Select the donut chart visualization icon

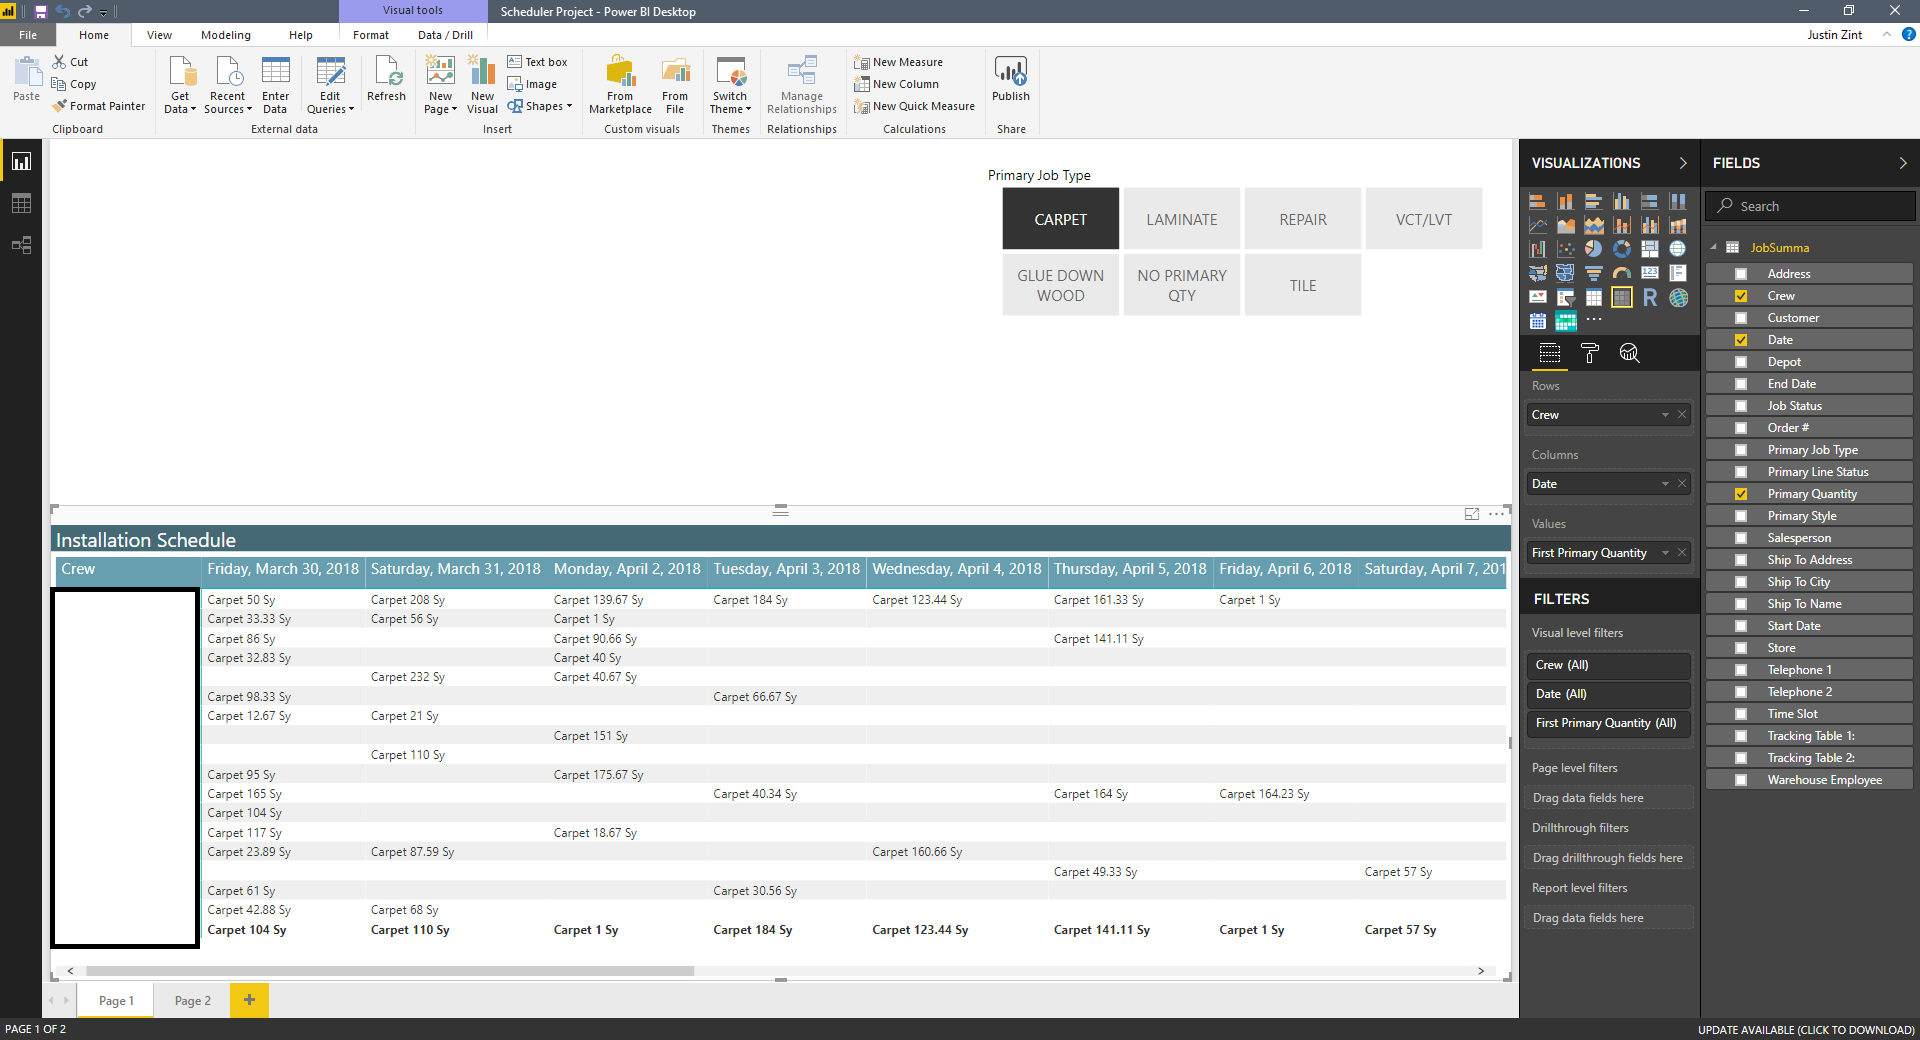1621,249
